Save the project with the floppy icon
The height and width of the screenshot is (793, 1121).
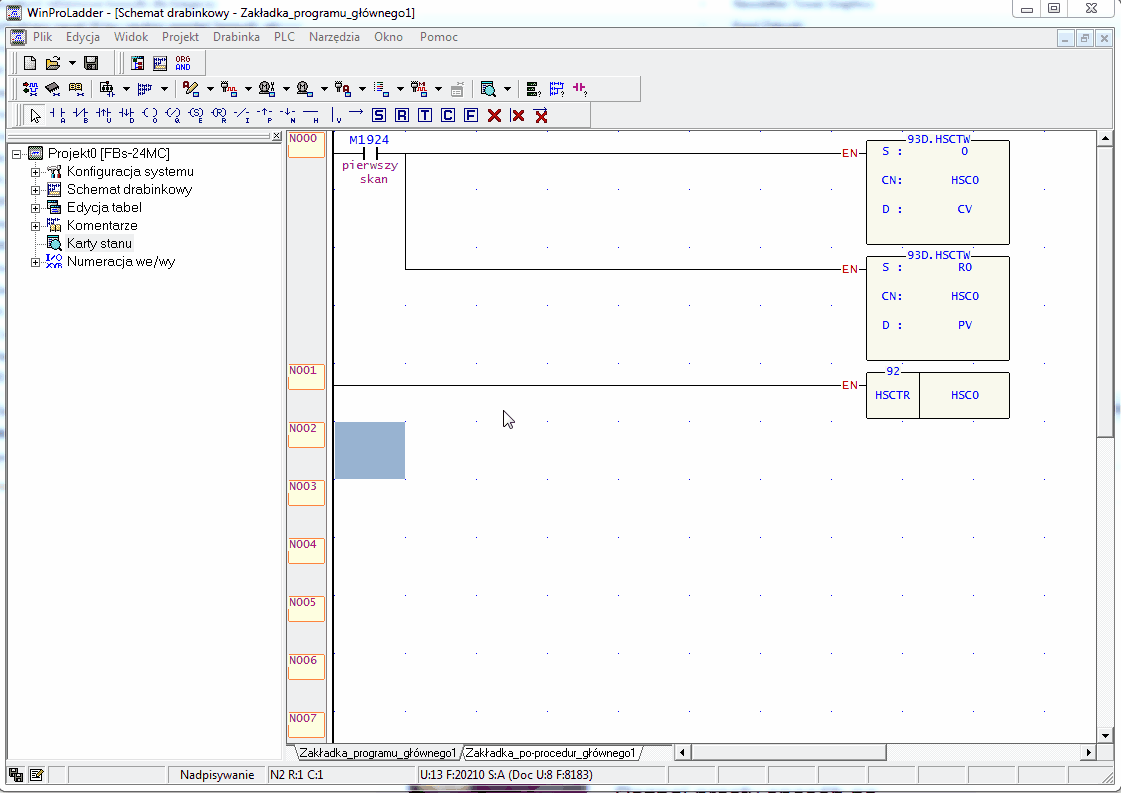click(x=91, y=63)
